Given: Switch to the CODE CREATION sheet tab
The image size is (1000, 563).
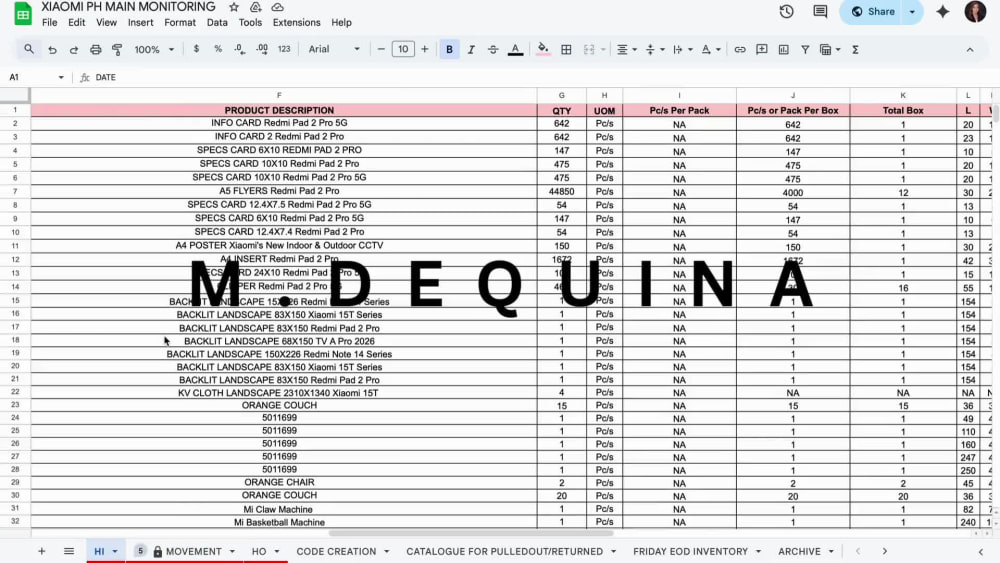Looking at the screenshot, I should click(x=336, y=552).
